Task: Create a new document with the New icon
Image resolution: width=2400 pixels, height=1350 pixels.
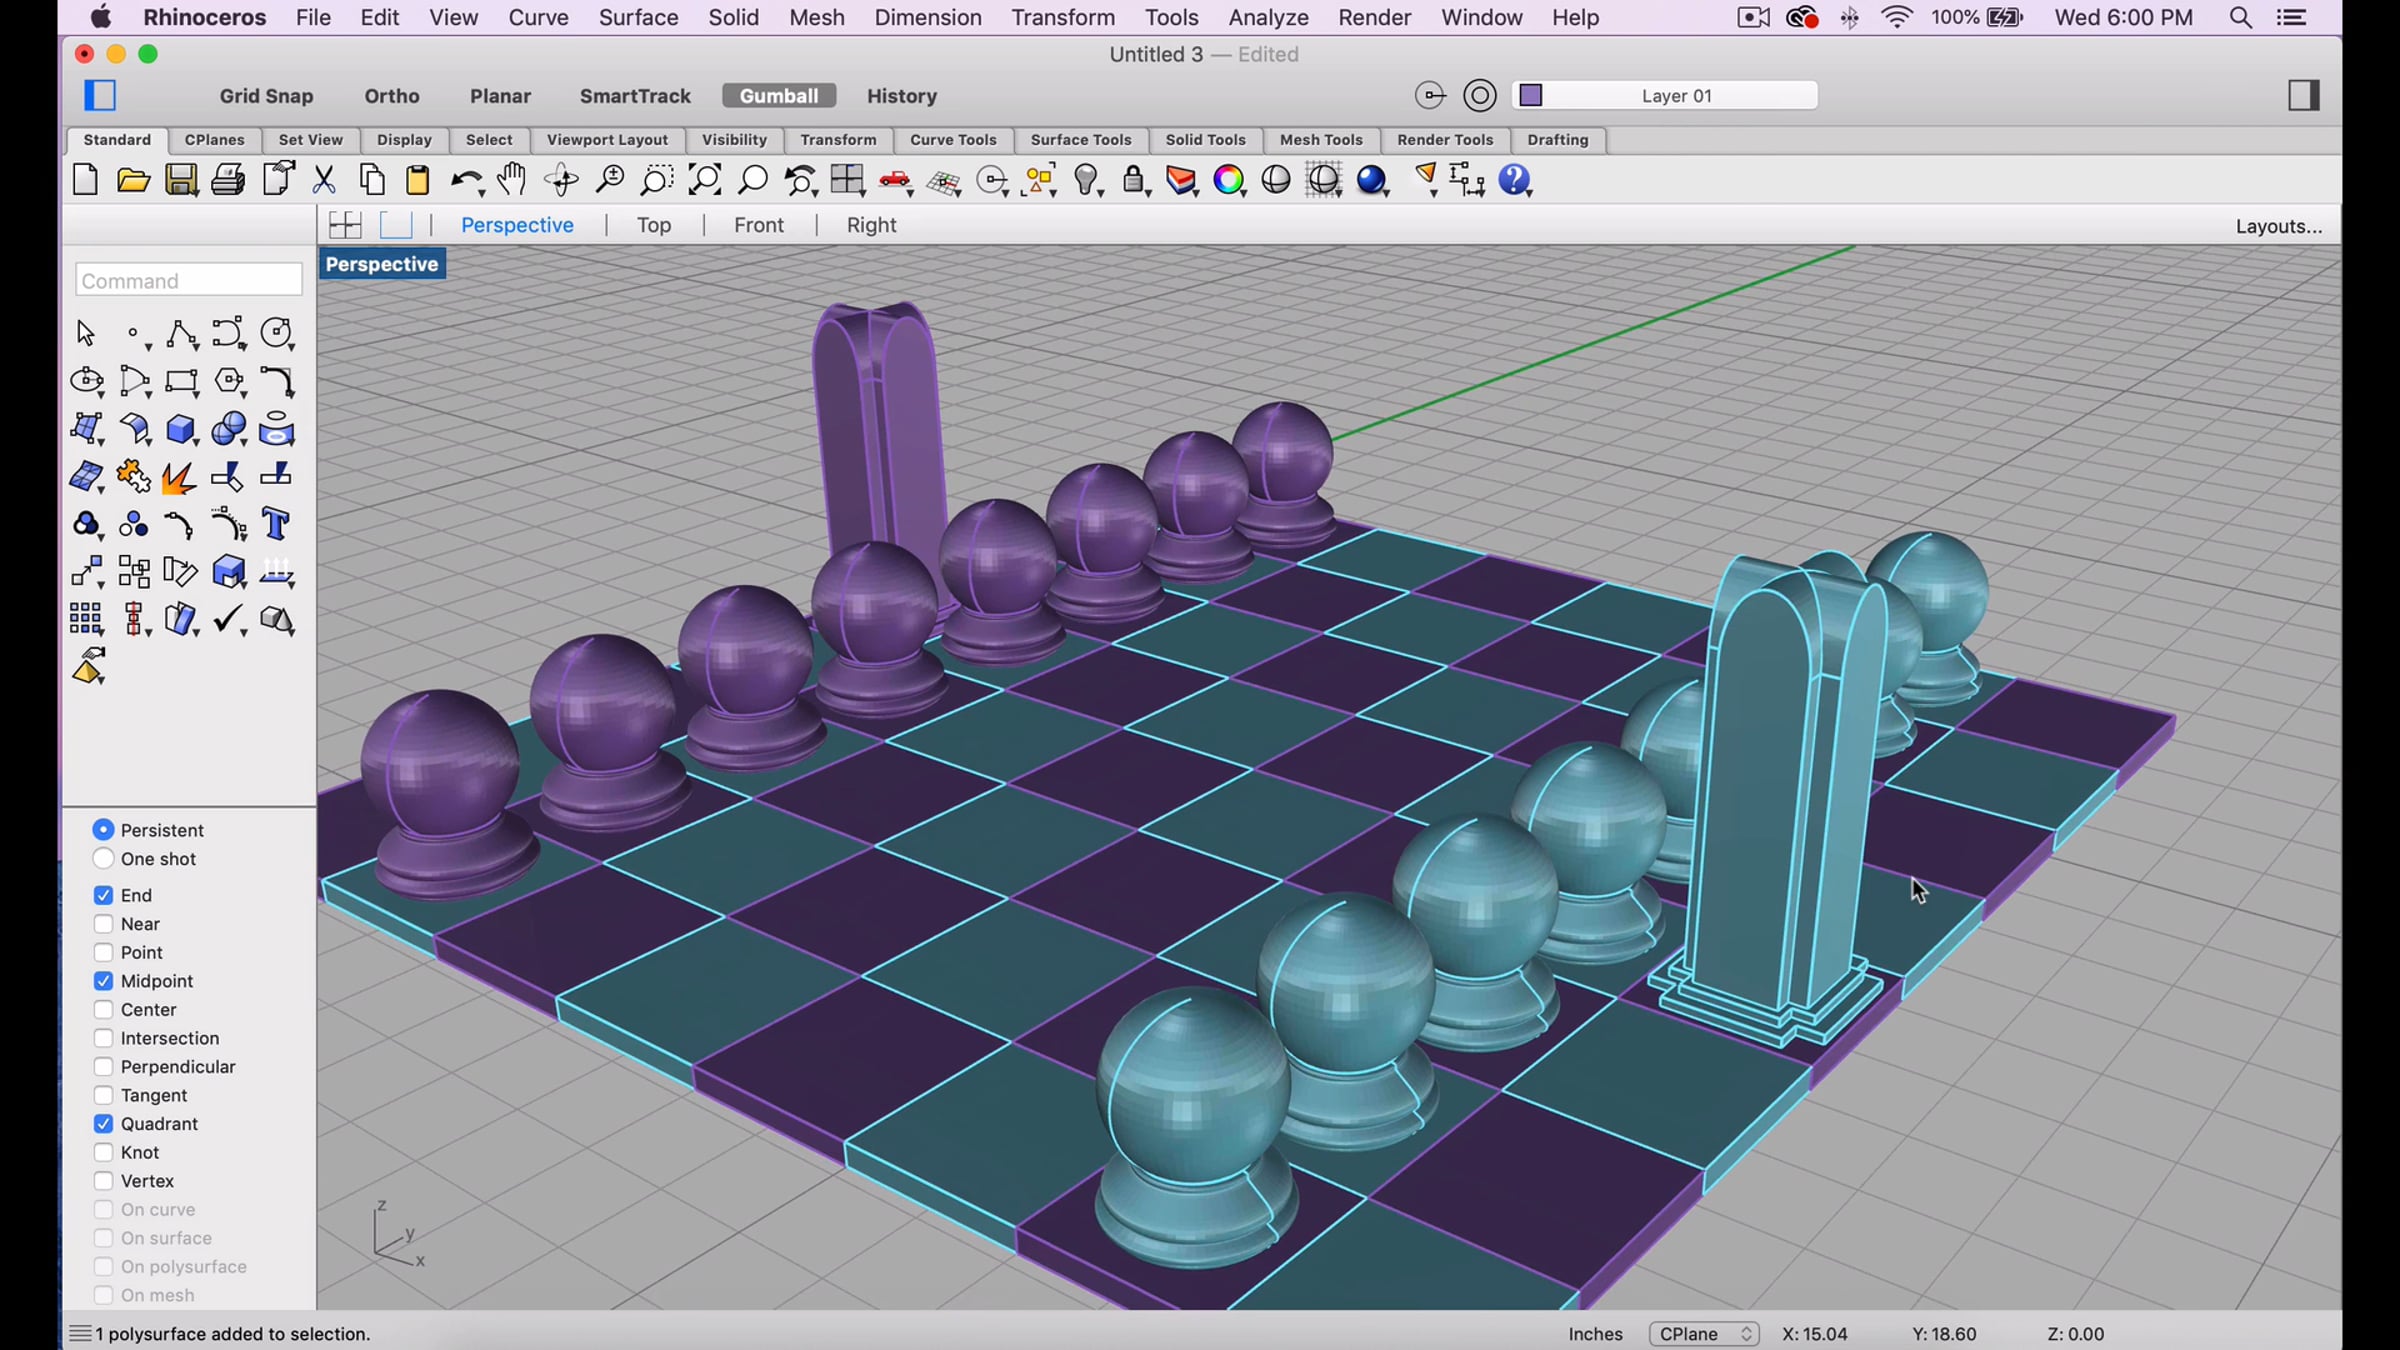Action: (85, 180)
